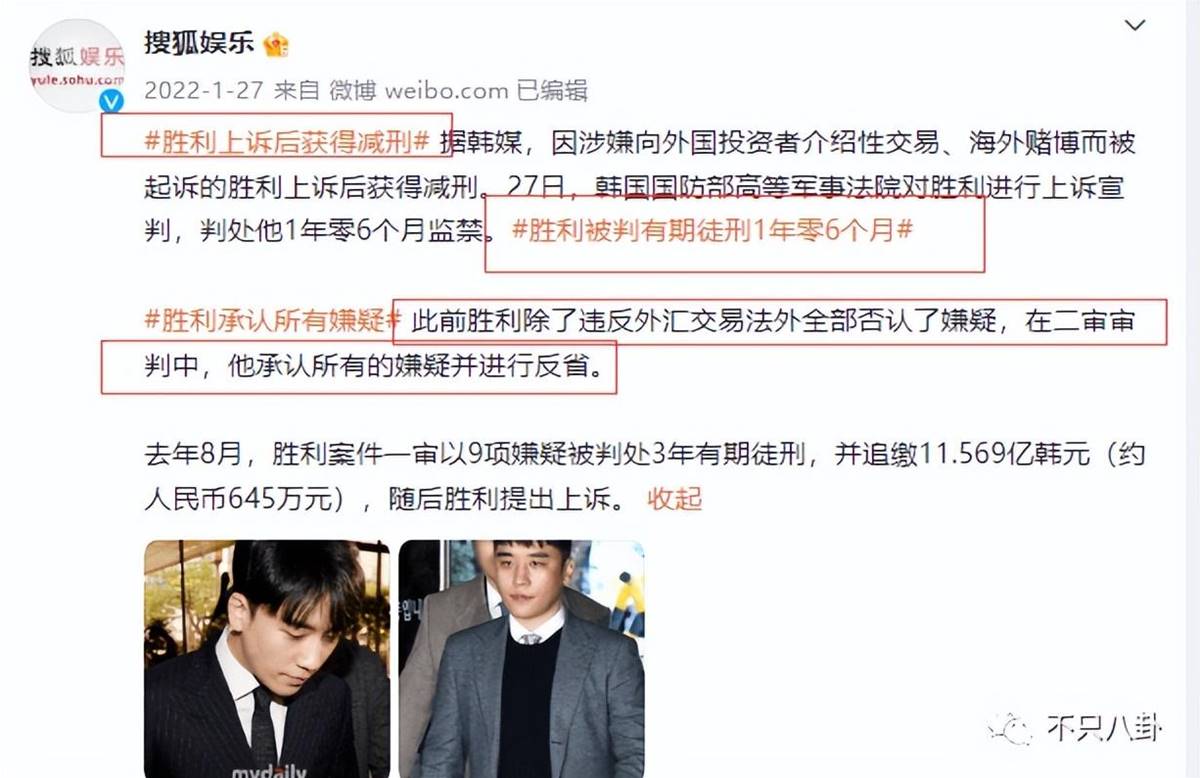This screenshot has height=778, width=1200.
Task: Select paragraph starting with 去年8月
Action: 644,476
